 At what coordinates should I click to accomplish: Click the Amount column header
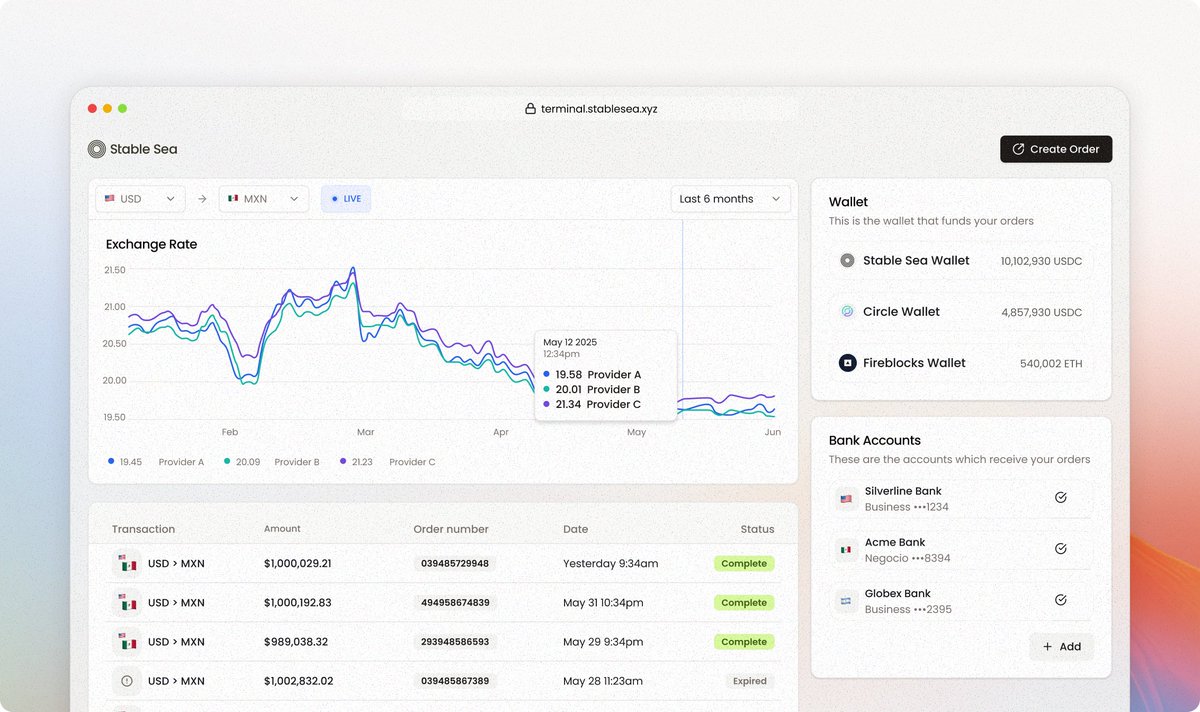coord(282,529)
